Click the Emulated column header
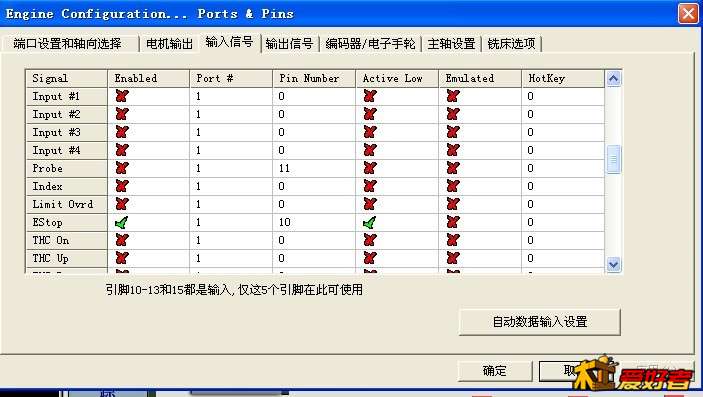This screenshot has height=397, width=703. (480, 79)
